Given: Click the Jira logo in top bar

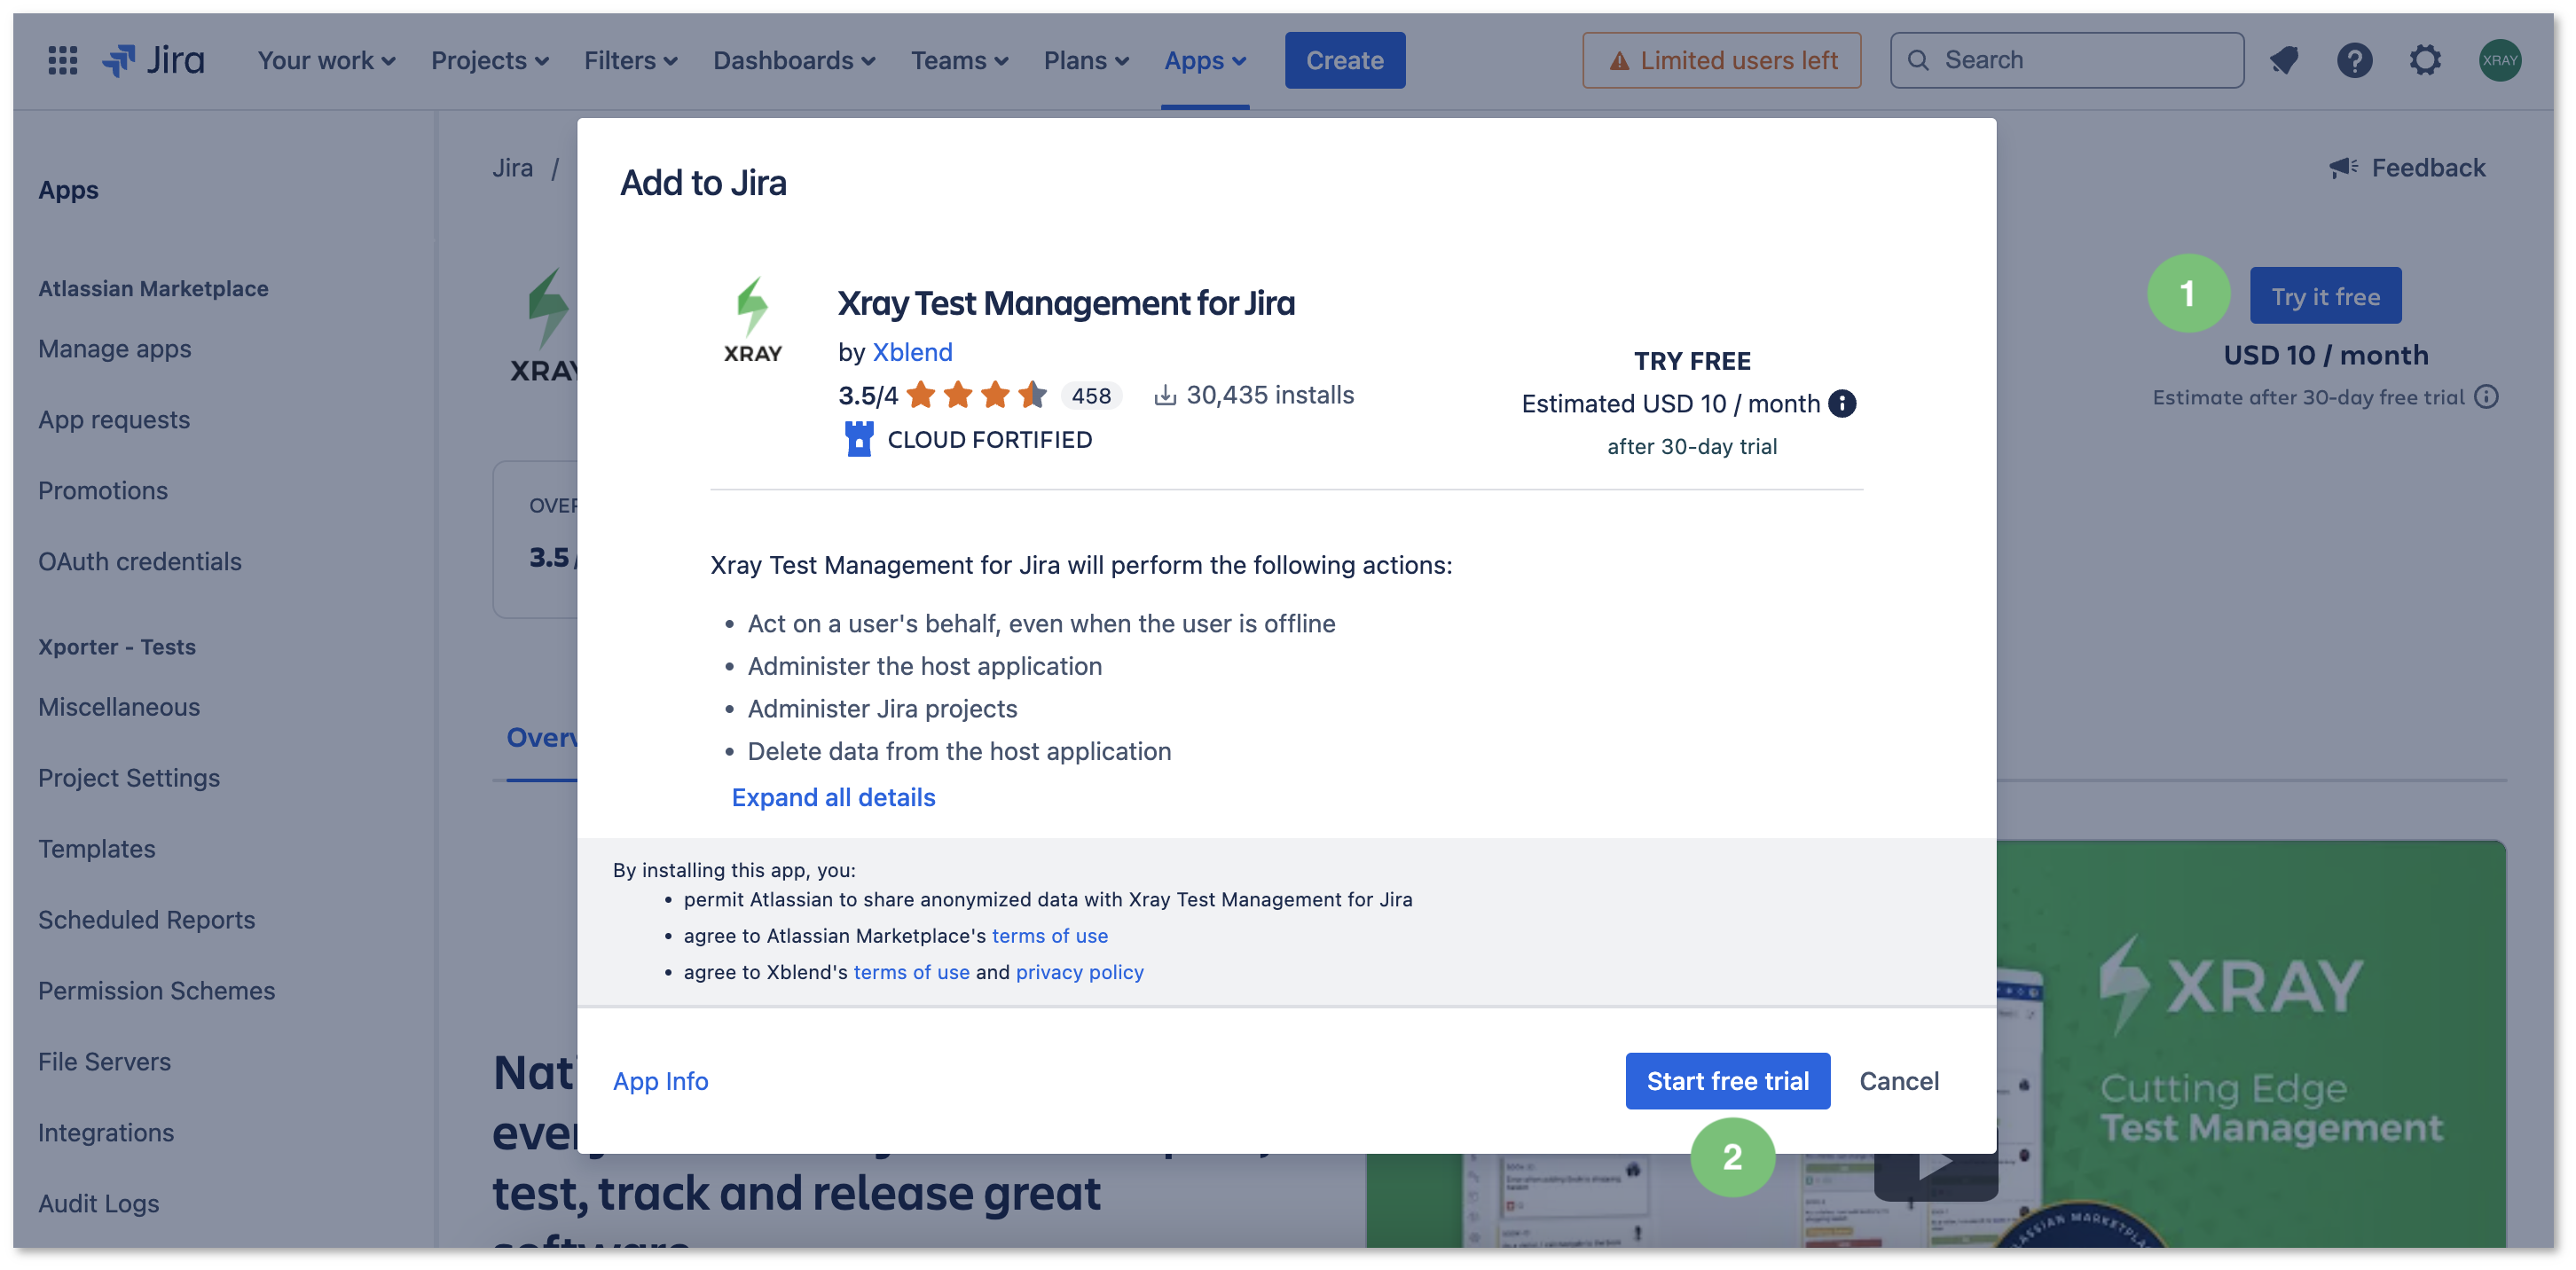Looking at the screenshot, I should point(154,60).
